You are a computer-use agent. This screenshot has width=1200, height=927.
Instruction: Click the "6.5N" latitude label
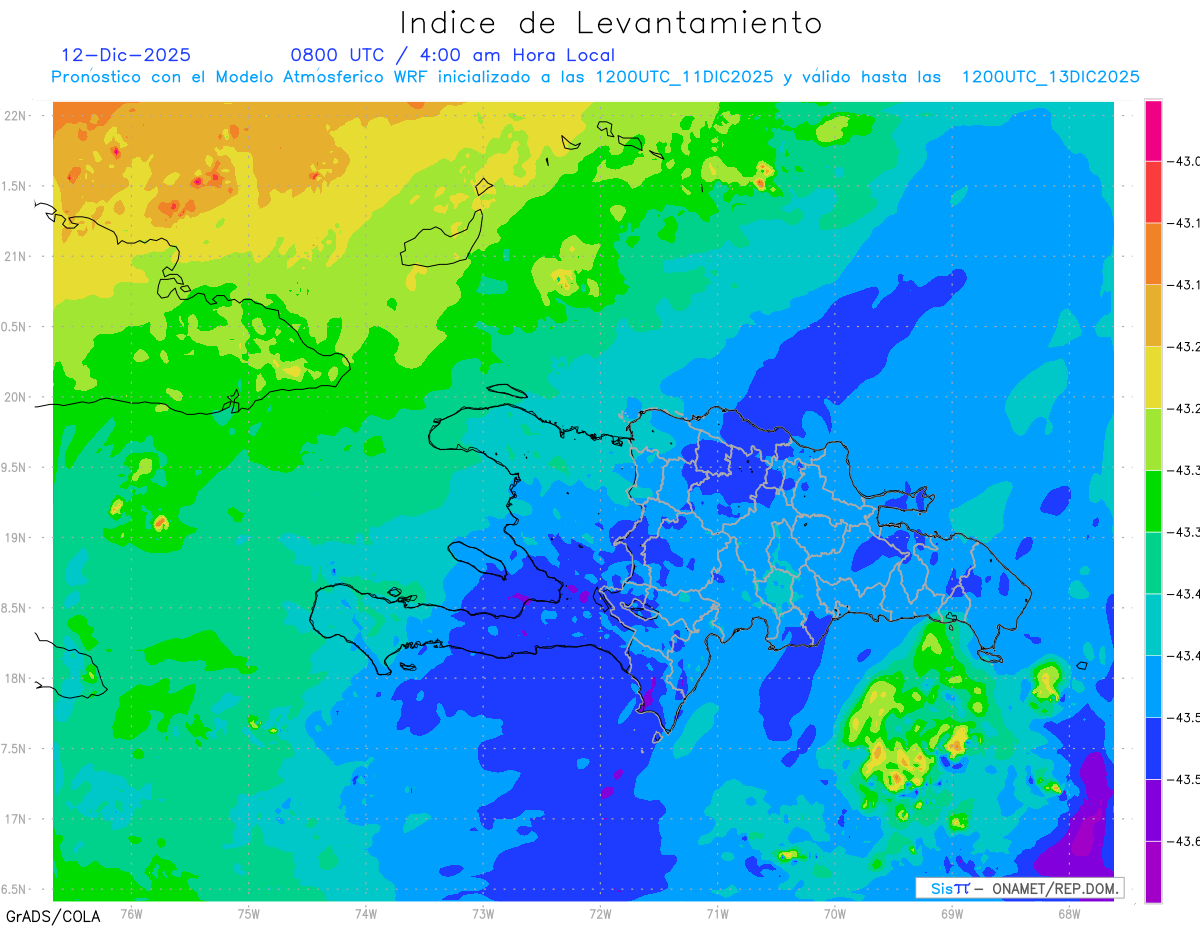coord(15,889)
